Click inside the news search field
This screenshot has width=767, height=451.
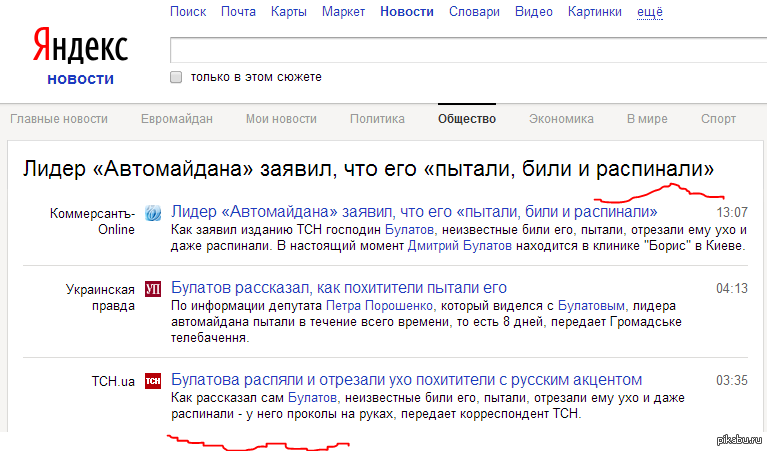[x=465, y=50]
